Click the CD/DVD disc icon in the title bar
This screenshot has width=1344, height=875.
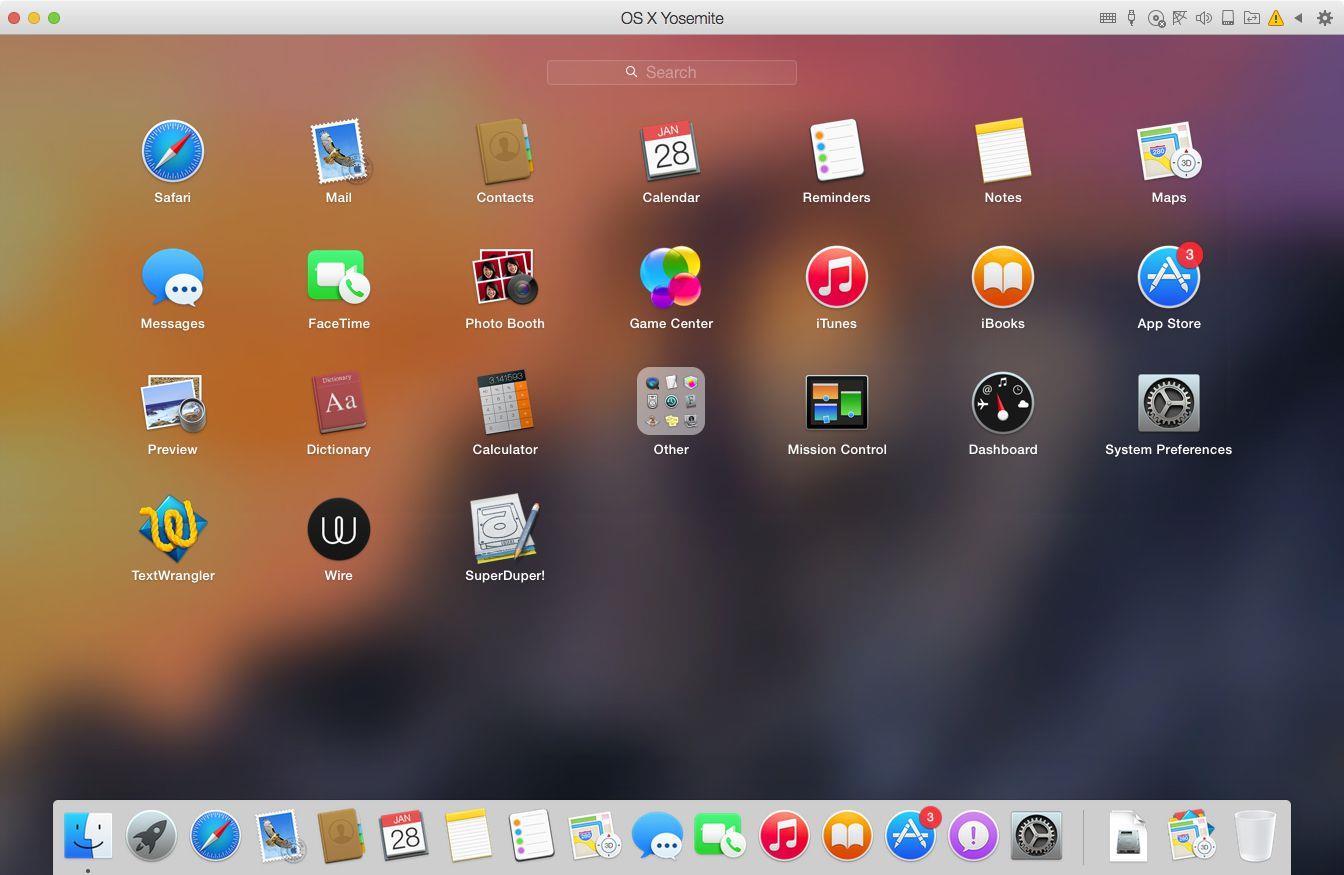pos(1156,18)
